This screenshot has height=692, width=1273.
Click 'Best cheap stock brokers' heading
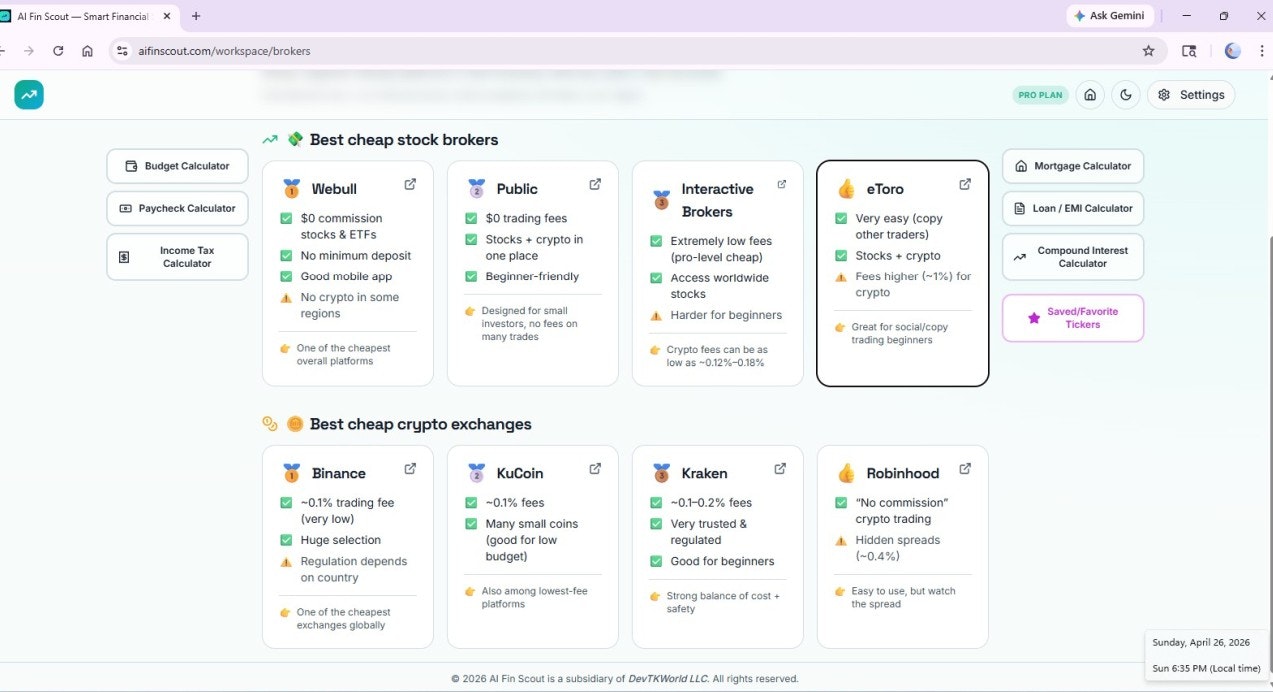[404, 140]
